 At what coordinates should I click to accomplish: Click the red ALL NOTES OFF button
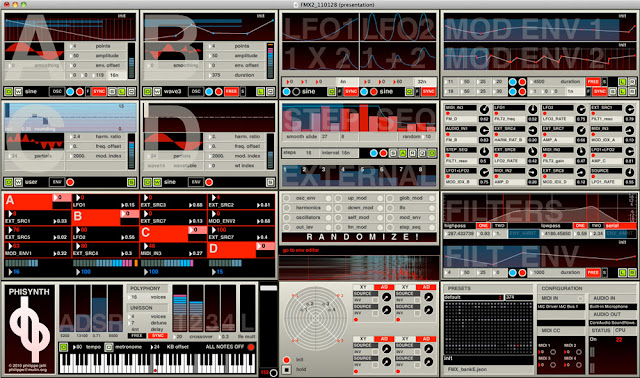click(251, 347)
